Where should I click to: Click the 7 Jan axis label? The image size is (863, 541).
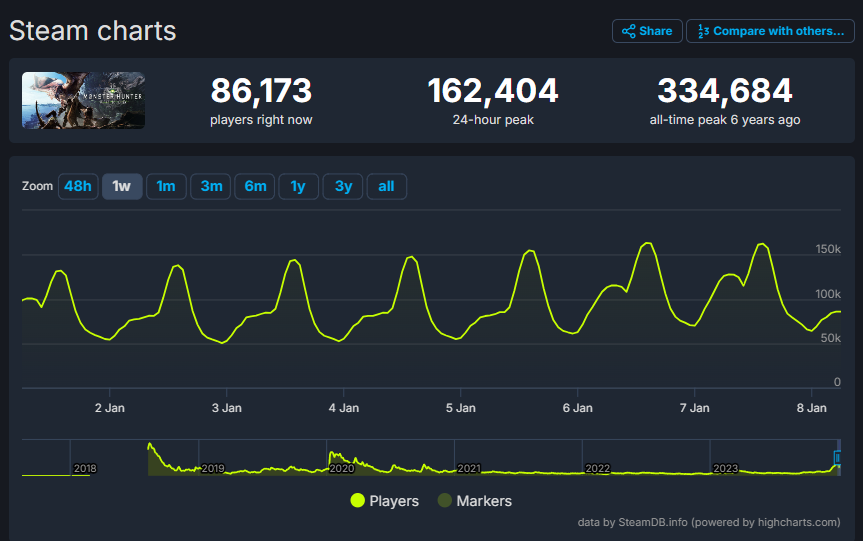coord(695,408)
